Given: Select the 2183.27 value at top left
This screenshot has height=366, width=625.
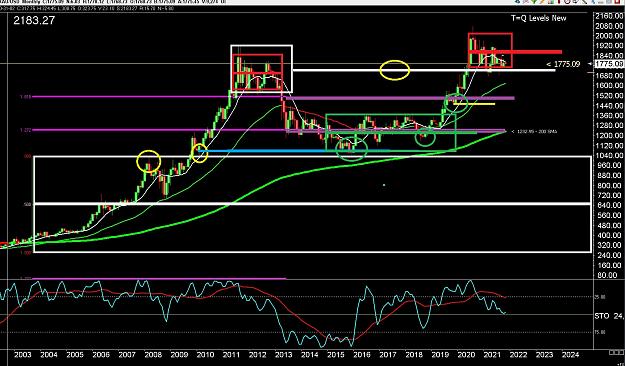Looking at the screenshot, I should tap(34, 20).
